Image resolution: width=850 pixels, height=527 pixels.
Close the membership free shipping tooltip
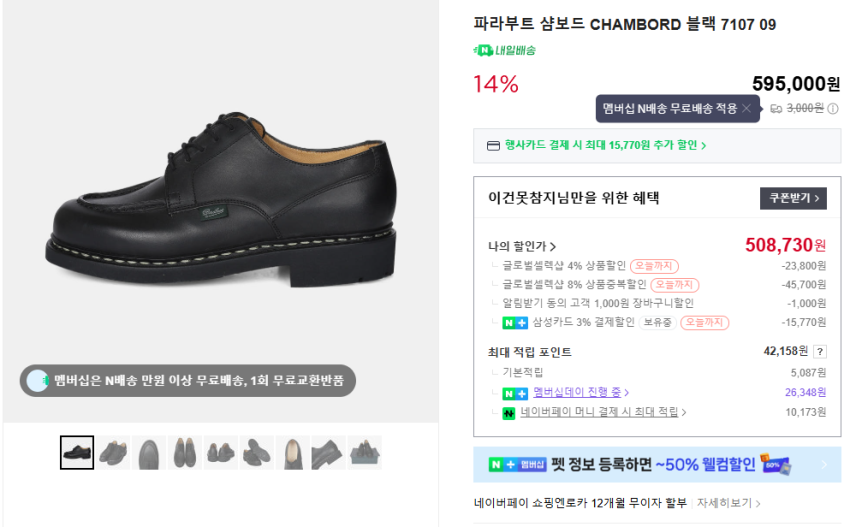746,108
